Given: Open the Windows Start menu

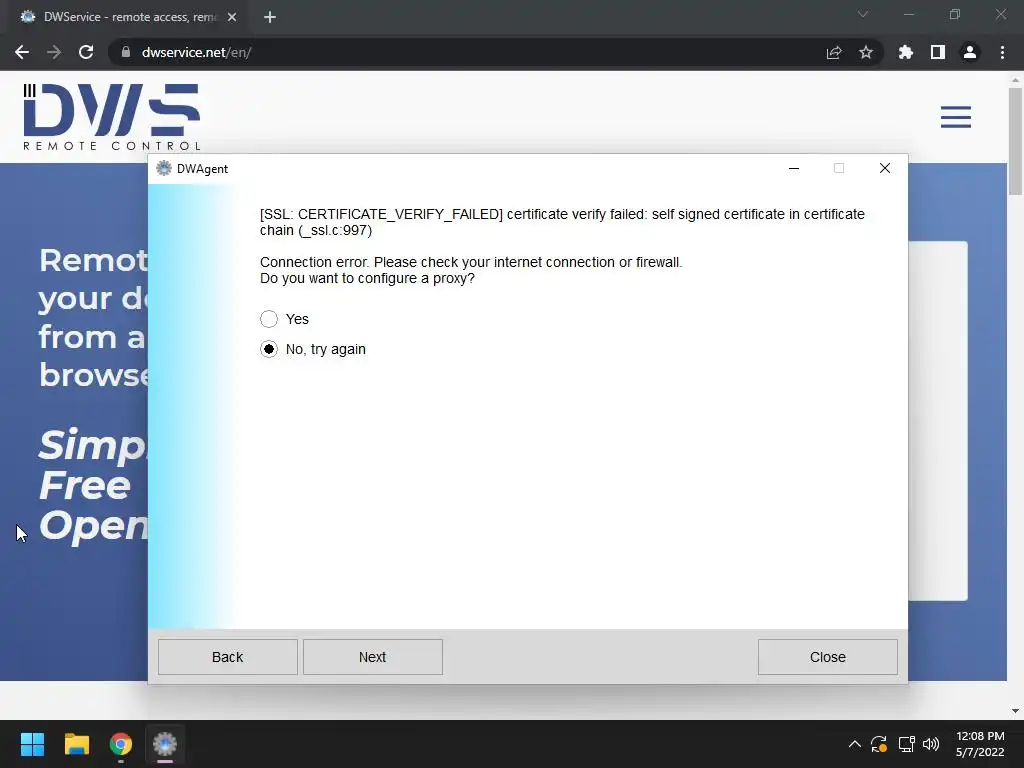Looking at the screenshot, I should pos(32,744).
